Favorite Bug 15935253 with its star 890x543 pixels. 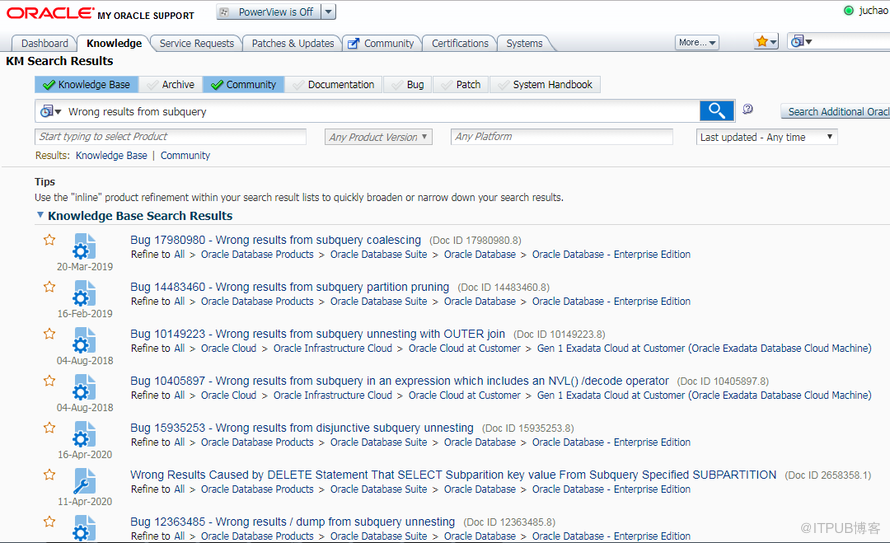[x=49, y=428]
